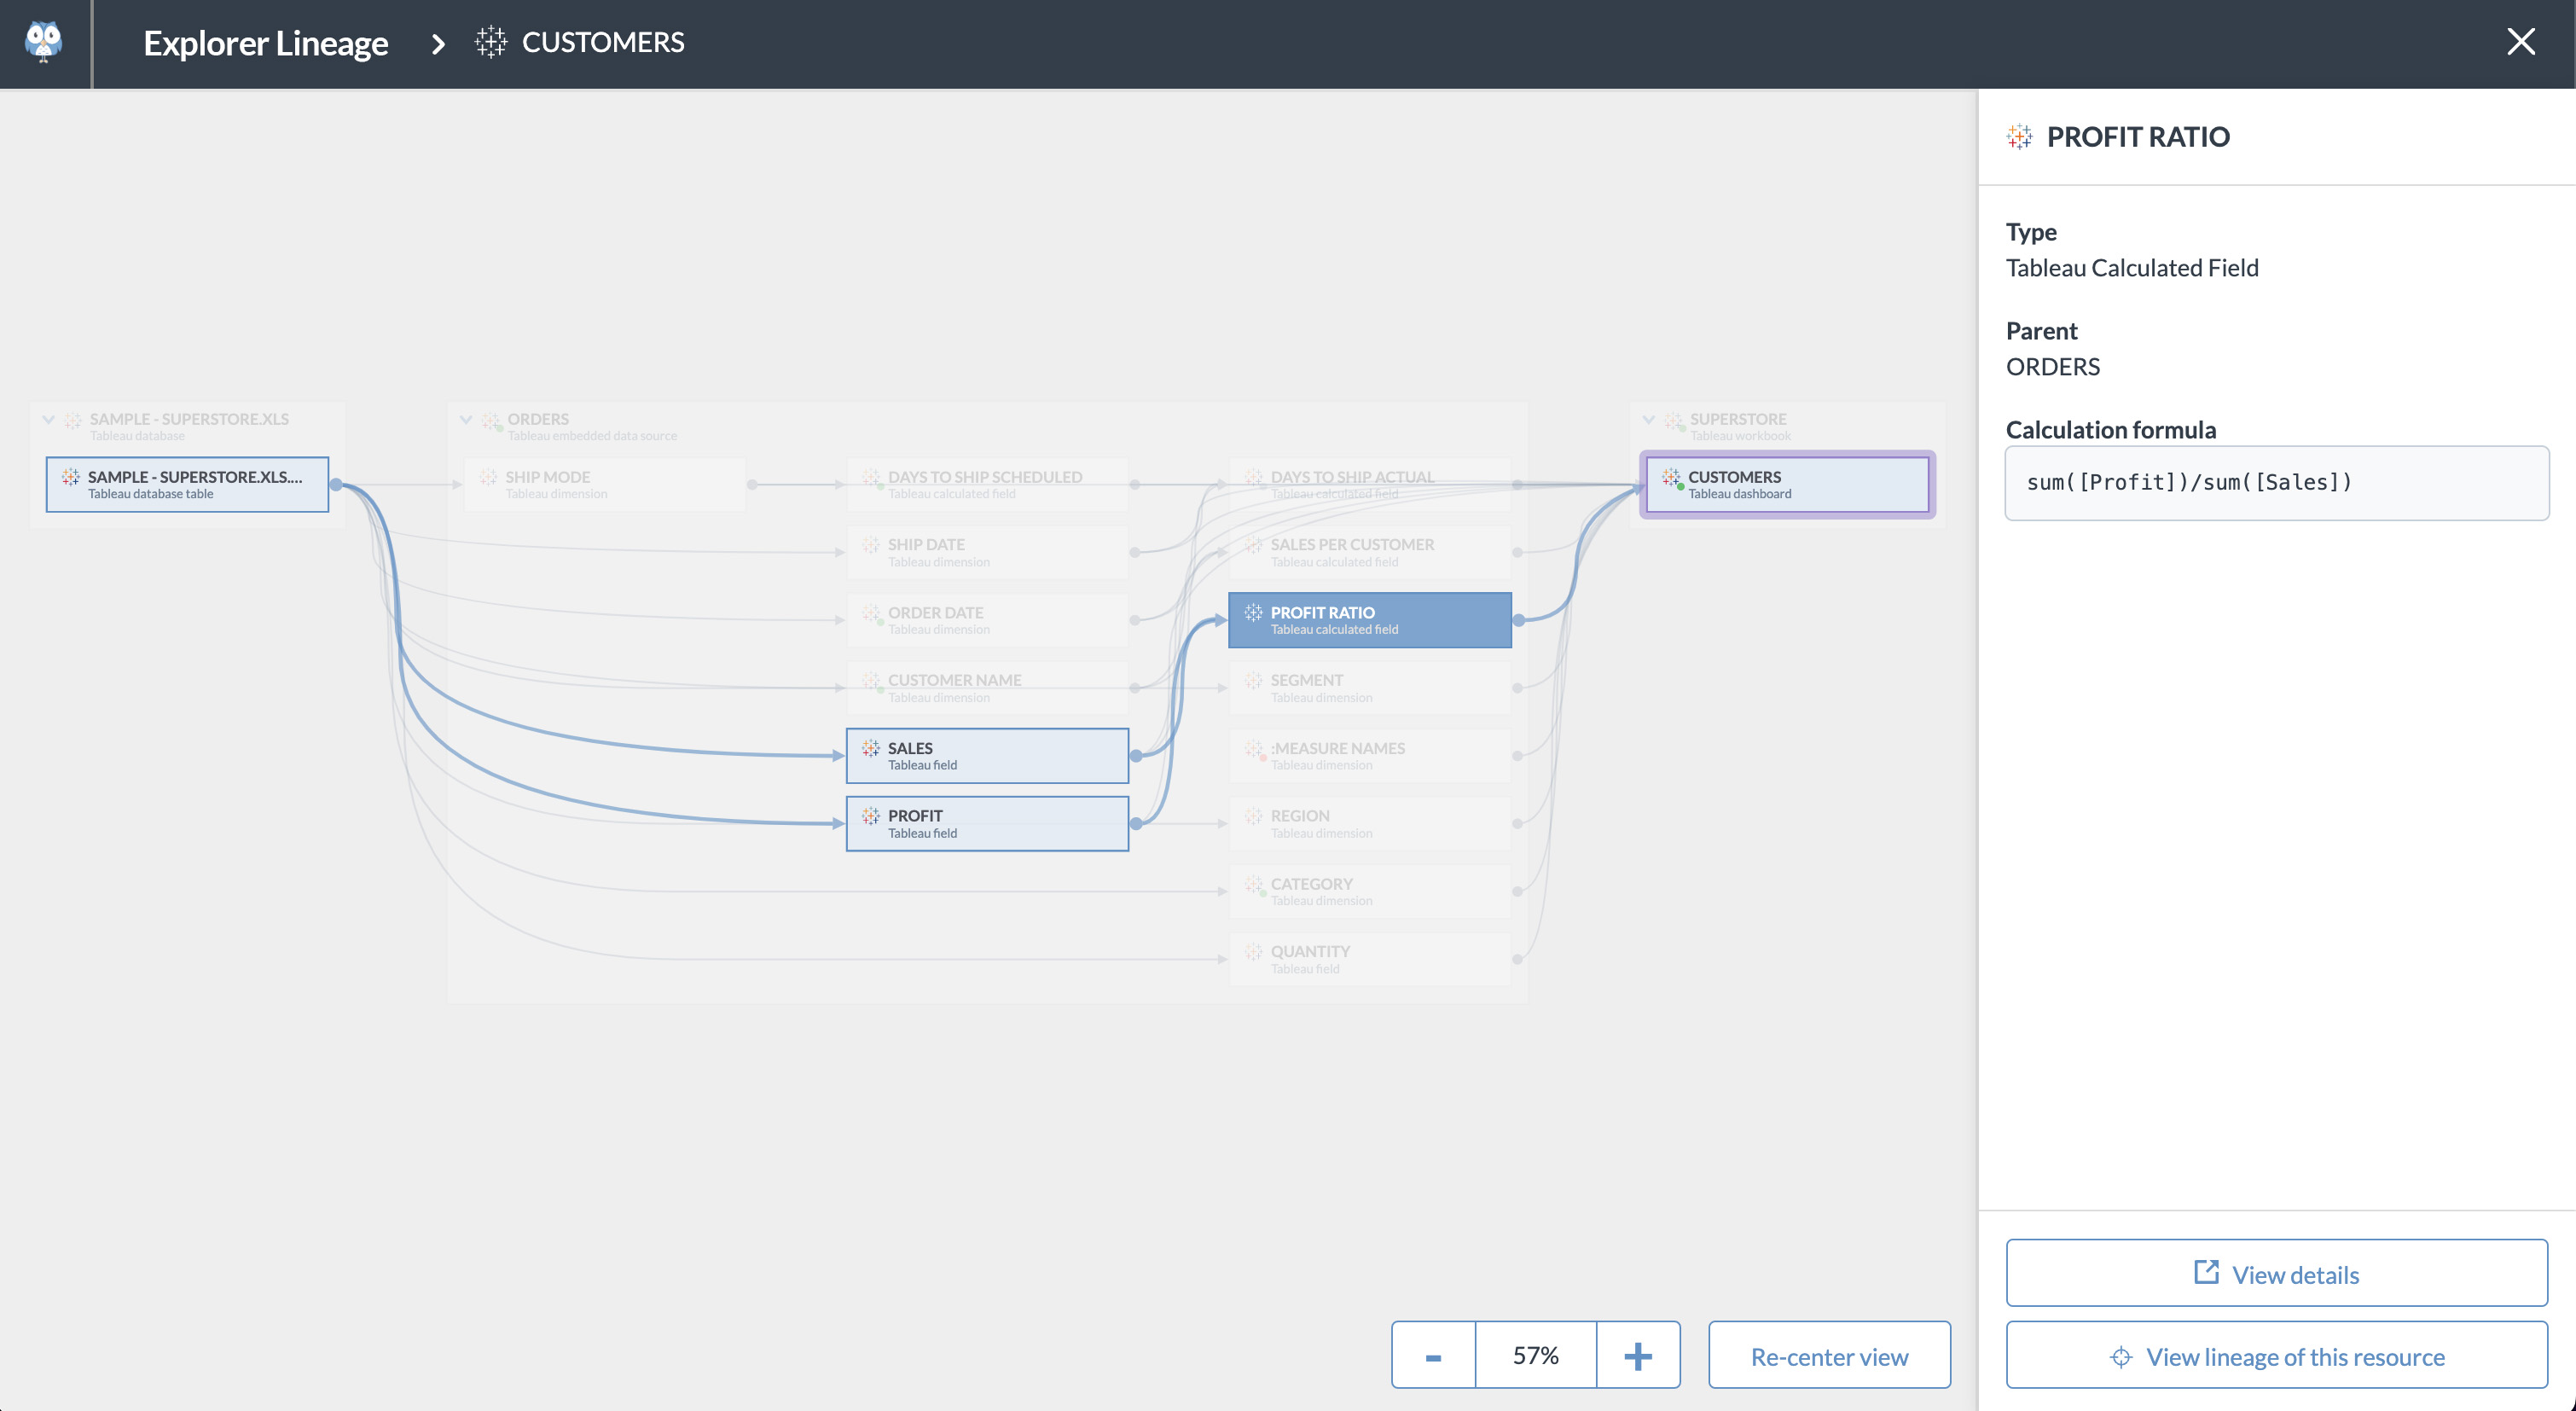Click the icon on the :MEASURE NAMES node

click(1254, 749)
